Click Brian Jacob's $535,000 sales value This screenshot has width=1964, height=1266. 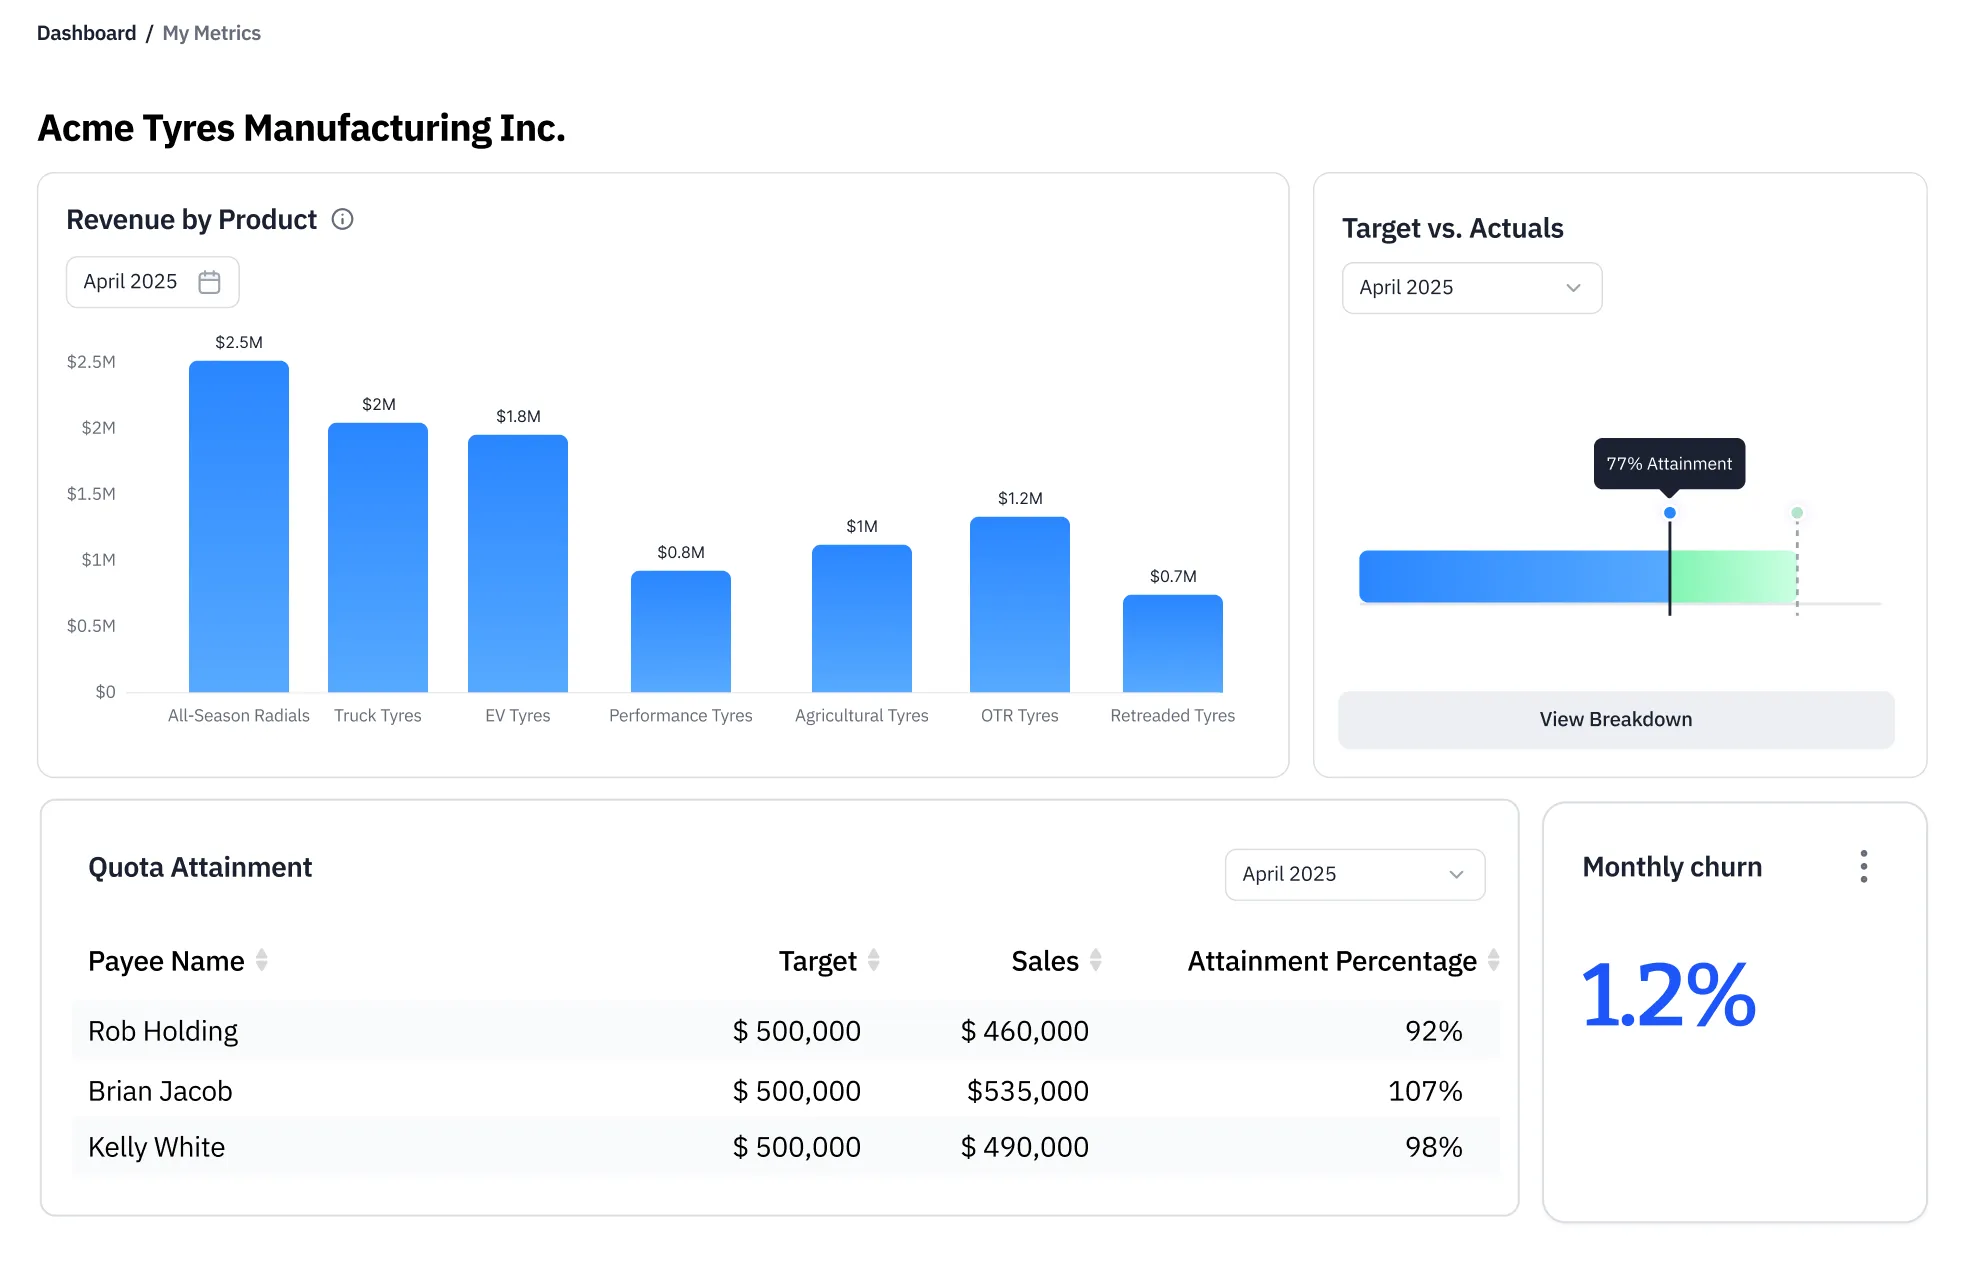(1027, 1091)
